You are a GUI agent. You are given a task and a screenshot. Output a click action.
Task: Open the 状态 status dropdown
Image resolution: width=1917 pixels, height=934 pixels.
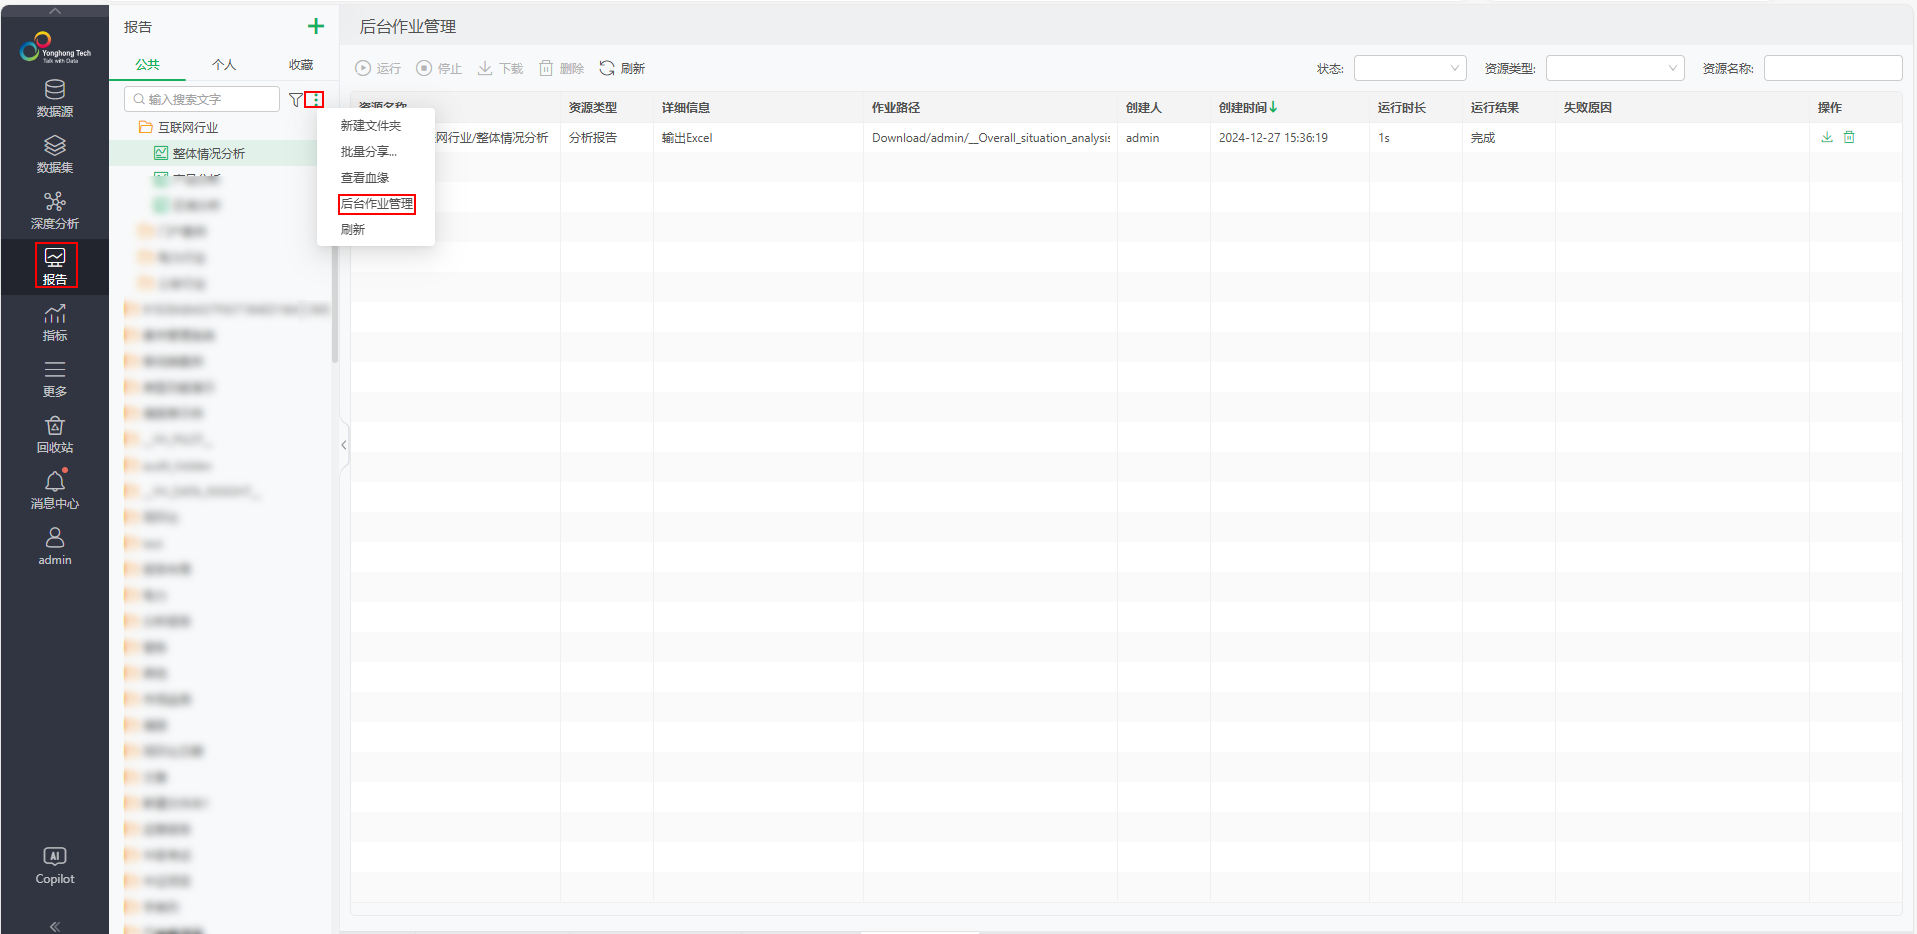pyautogui.click(x=1410, y=68)
